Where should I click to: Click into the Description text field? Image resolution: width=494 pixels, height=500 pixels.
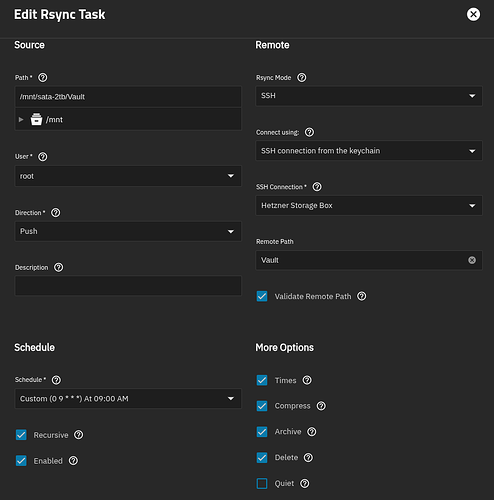point(128,285)
